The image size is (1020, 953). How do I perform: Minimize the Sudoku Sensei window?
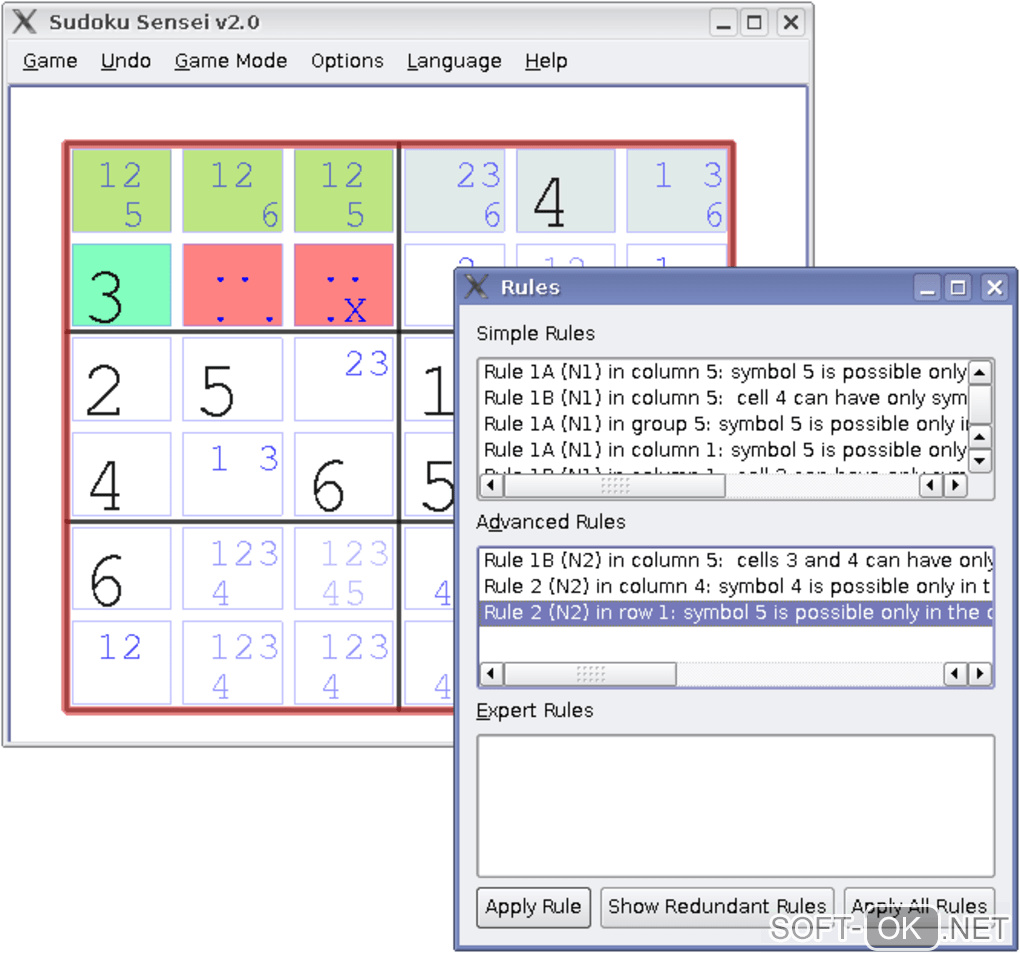click(723, 23)
